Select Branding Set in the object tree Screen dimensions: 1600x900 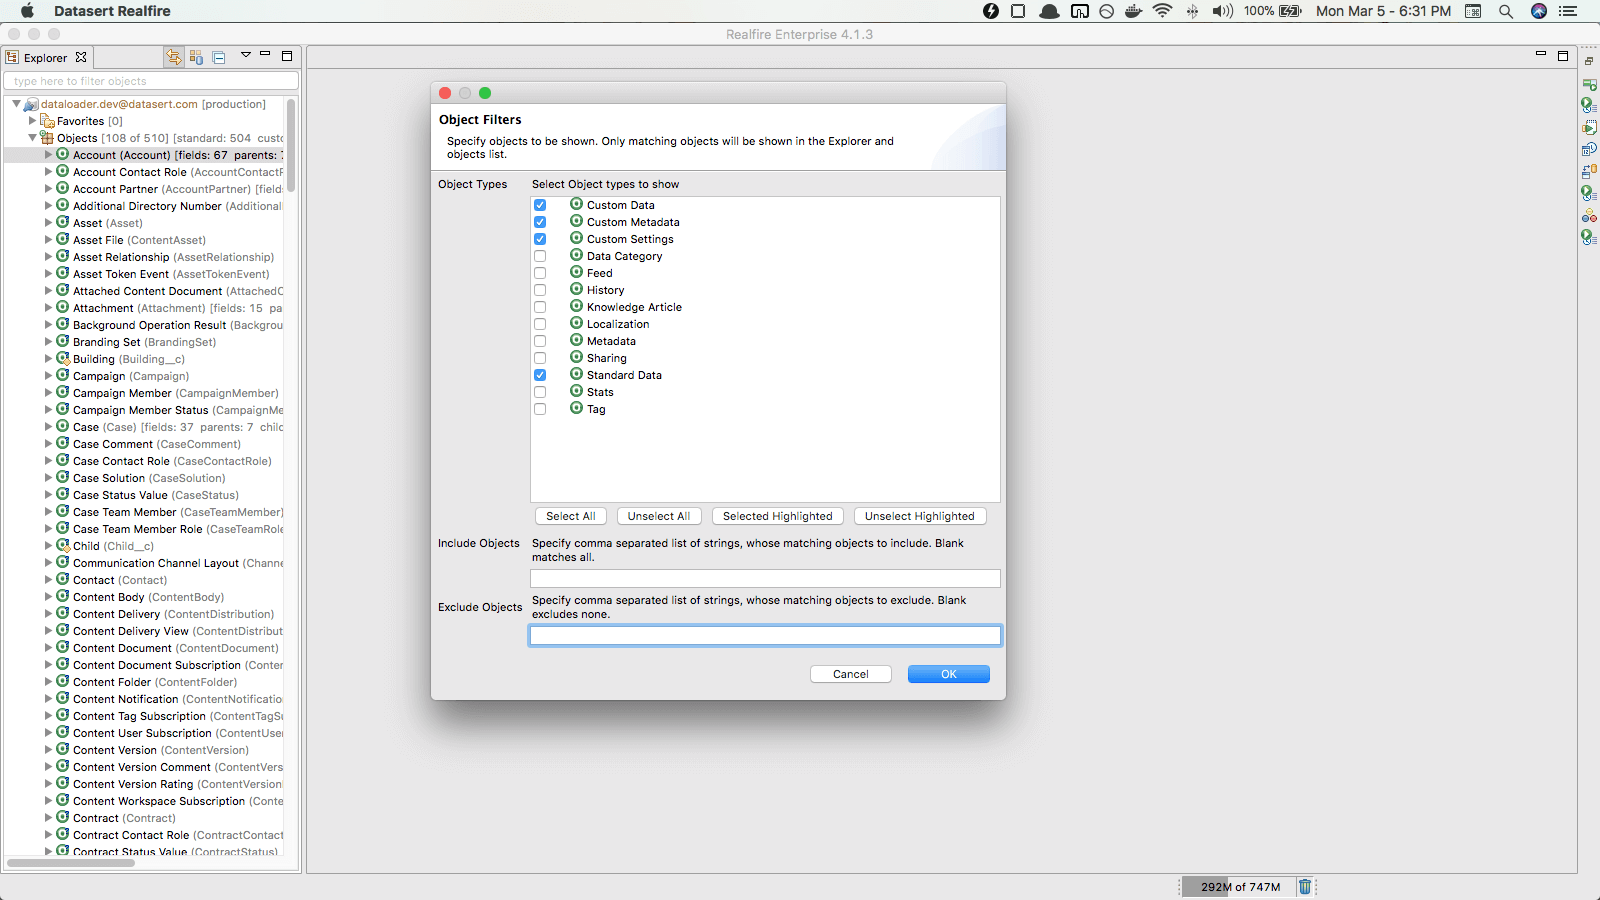click(x=144, y=342)
